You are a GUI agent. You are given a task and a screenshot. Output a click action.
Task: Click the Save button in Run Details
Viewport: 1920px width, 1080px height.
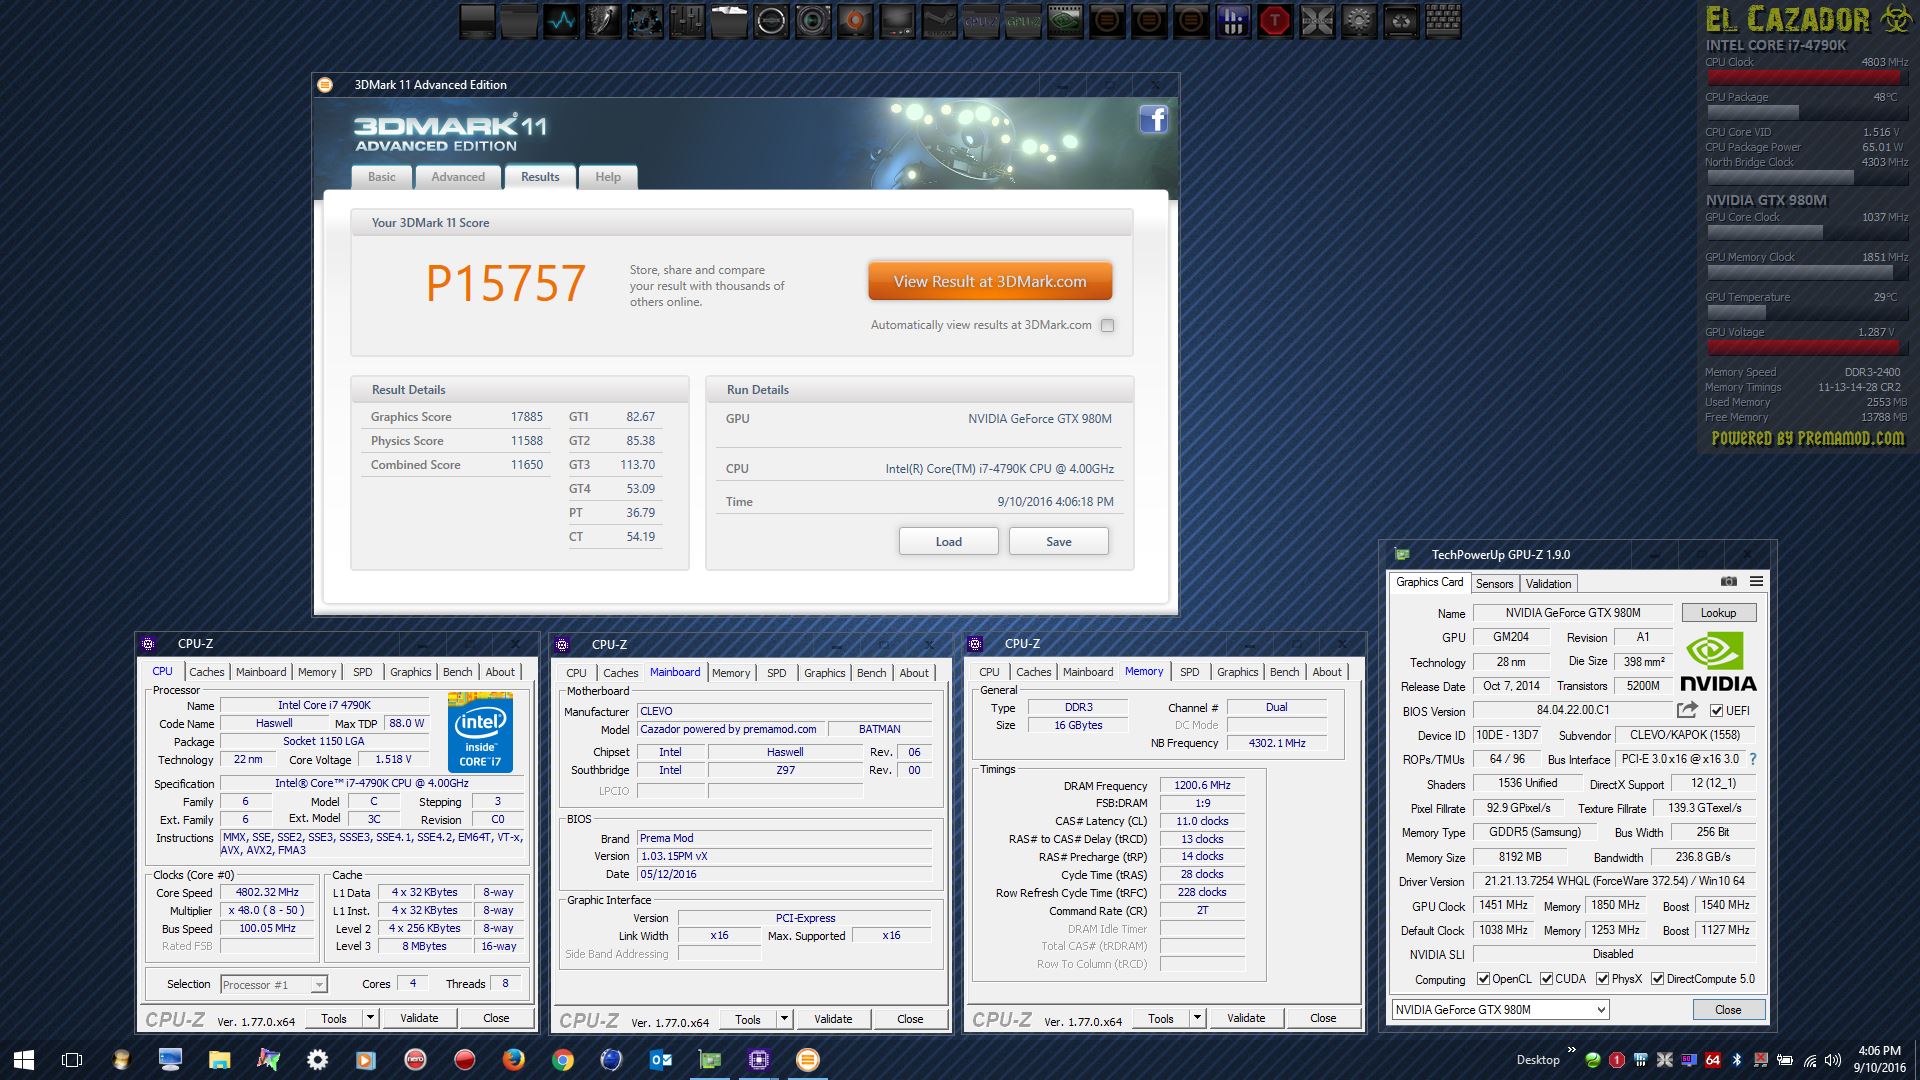1058,541
